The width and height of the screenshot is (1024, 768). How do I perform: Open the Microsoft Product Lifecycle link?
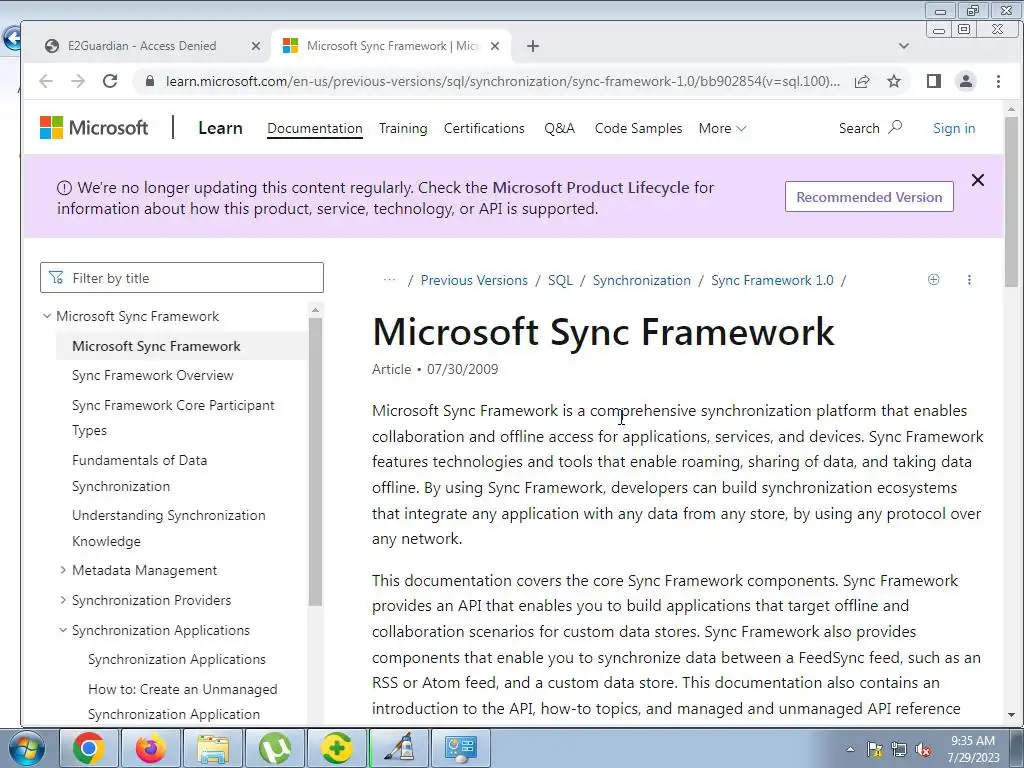tap(590, 187)
